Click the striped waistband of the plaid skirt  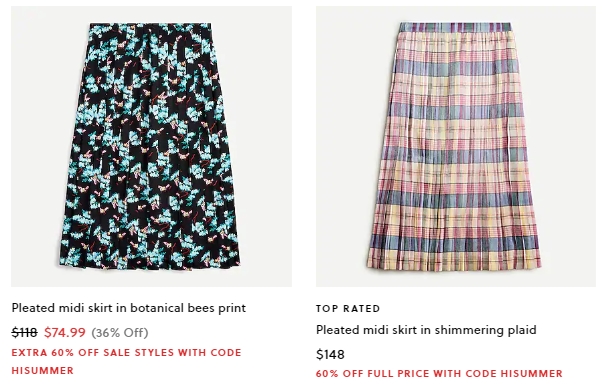coord(455,27)
